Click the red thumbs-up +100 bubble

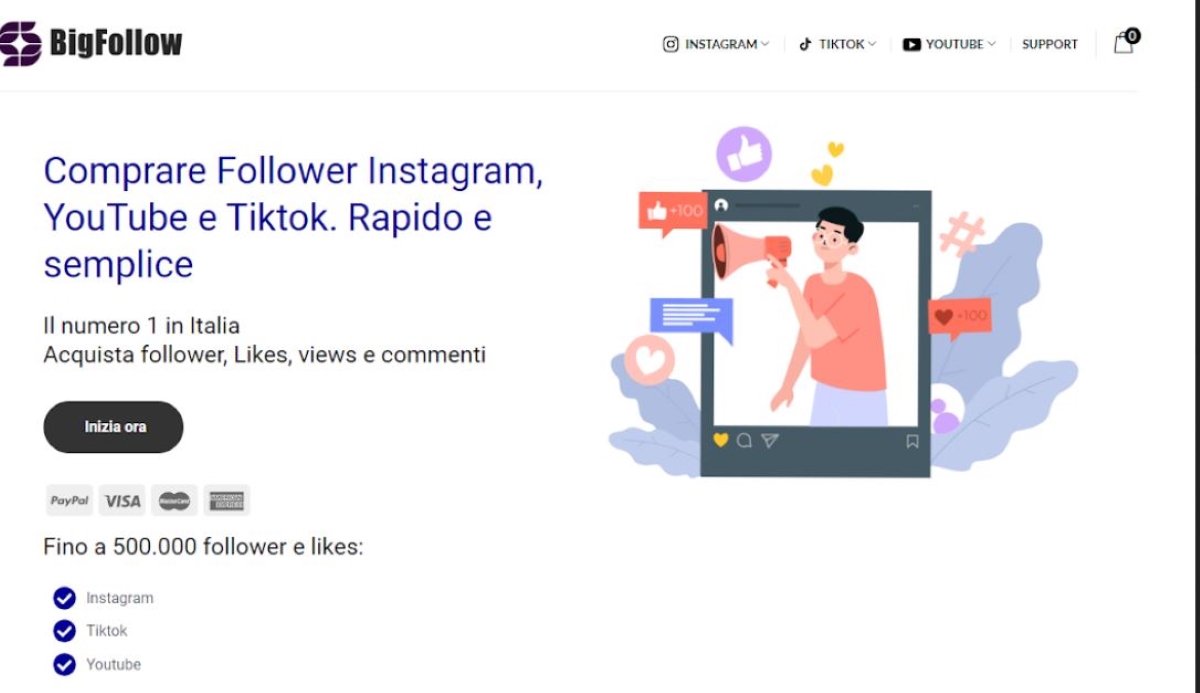[x=672, y=213]
